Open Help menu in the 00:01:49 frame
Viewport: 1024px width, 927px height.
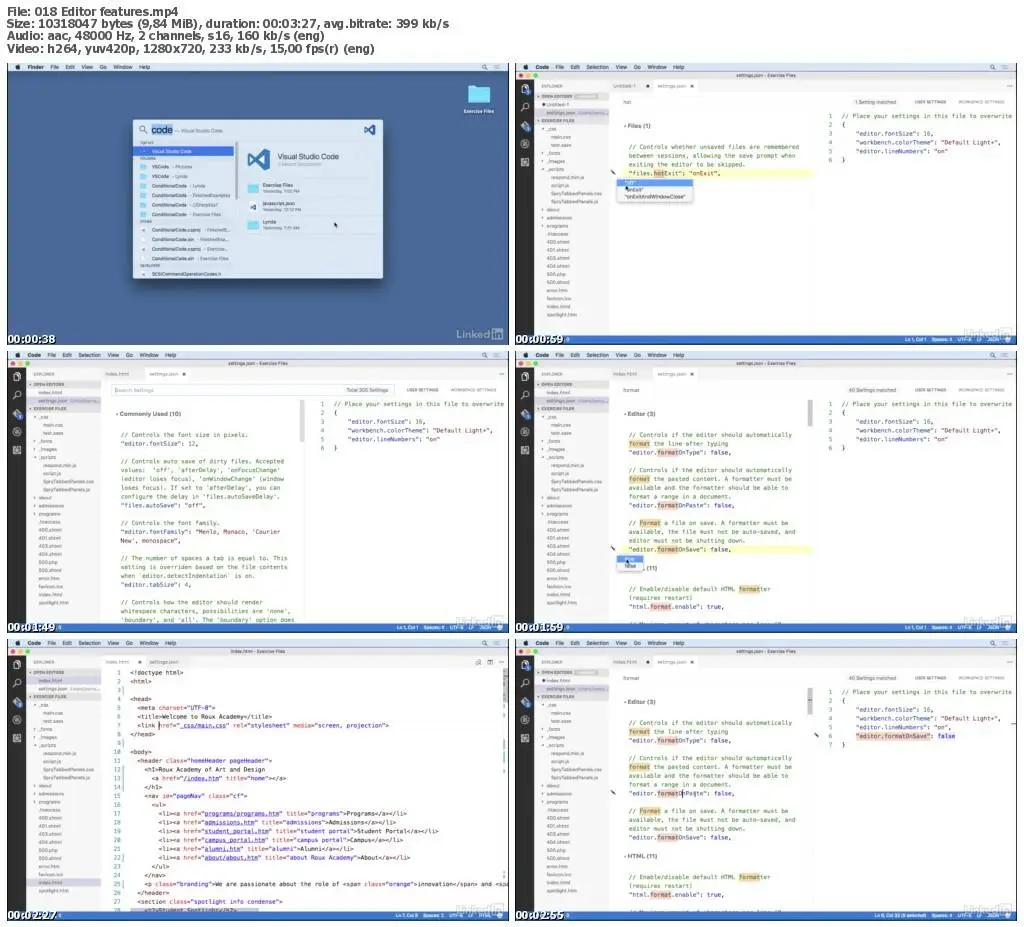tap(170, 355)
